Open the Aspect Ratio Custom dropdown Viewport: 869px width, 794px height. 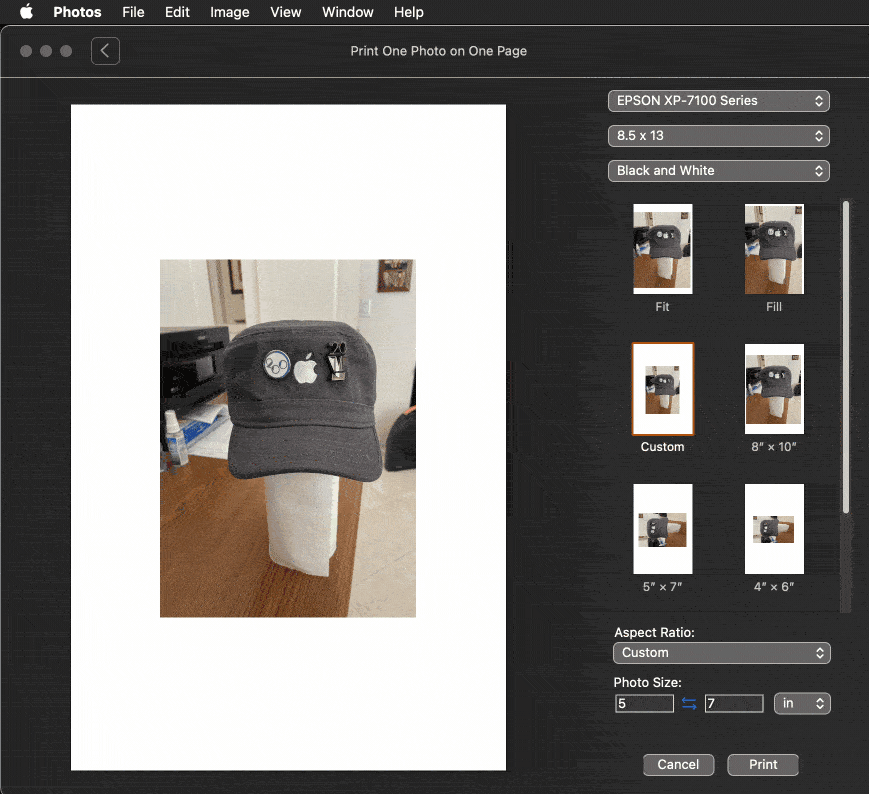click(x=721, y=653)
